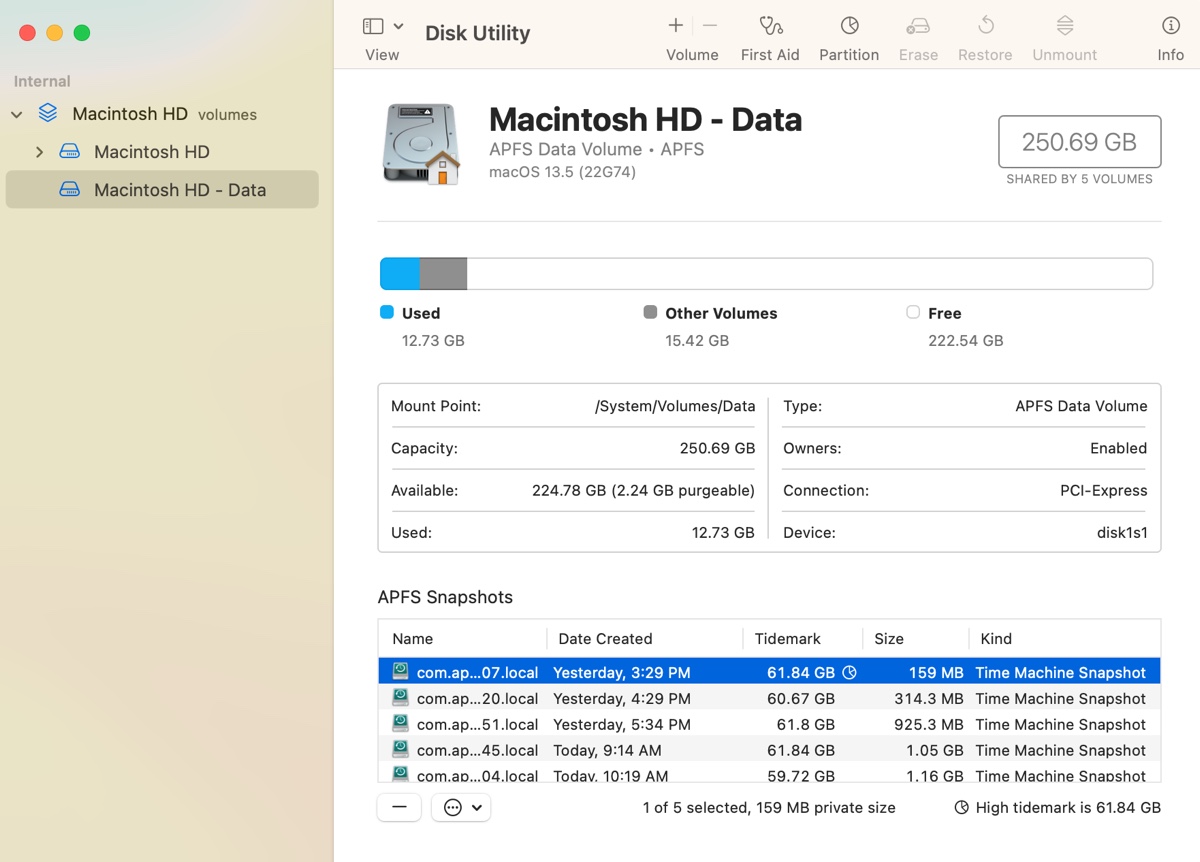Click the 250.69 GB size button

(x=1078, y=142)
